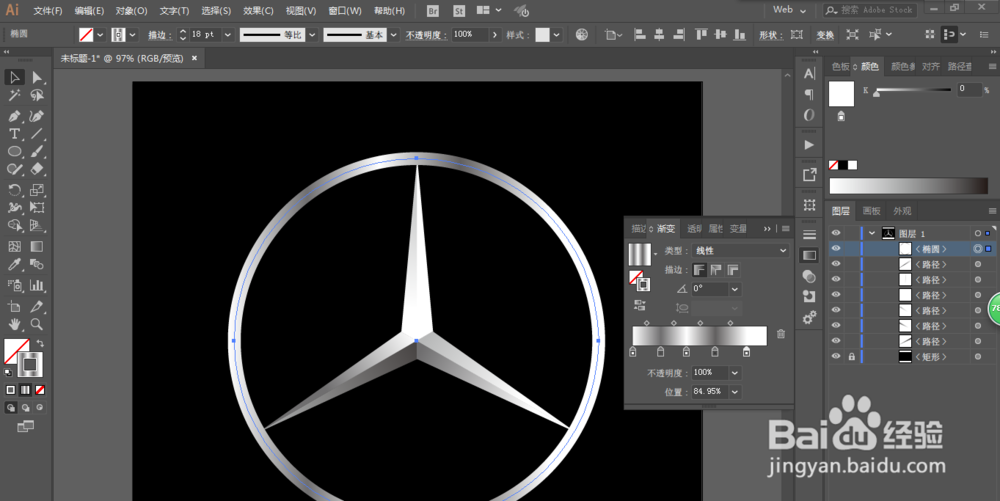Select the Column Graph tool
The width and height of the screenshot is (1000, 501).
37,285
